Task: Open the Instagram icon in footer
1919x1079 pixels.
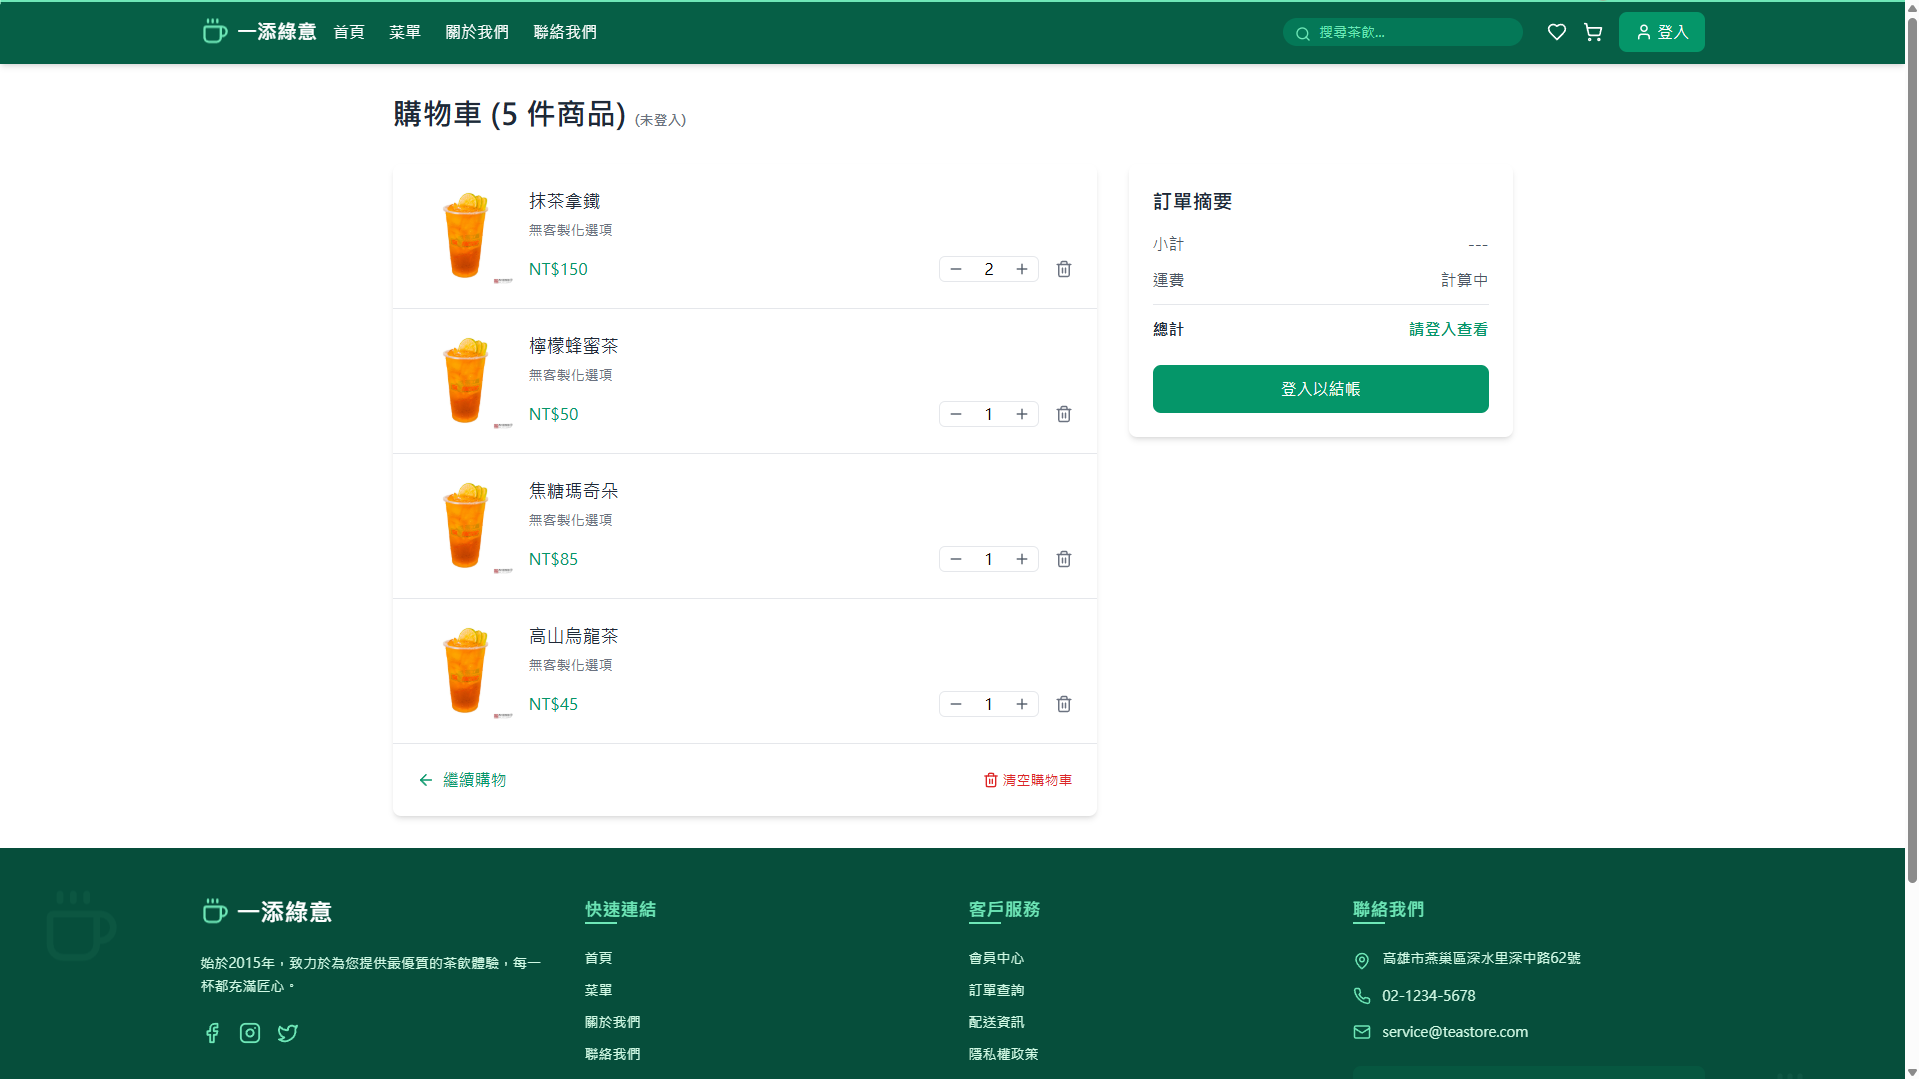Action: coord(250,1033)
